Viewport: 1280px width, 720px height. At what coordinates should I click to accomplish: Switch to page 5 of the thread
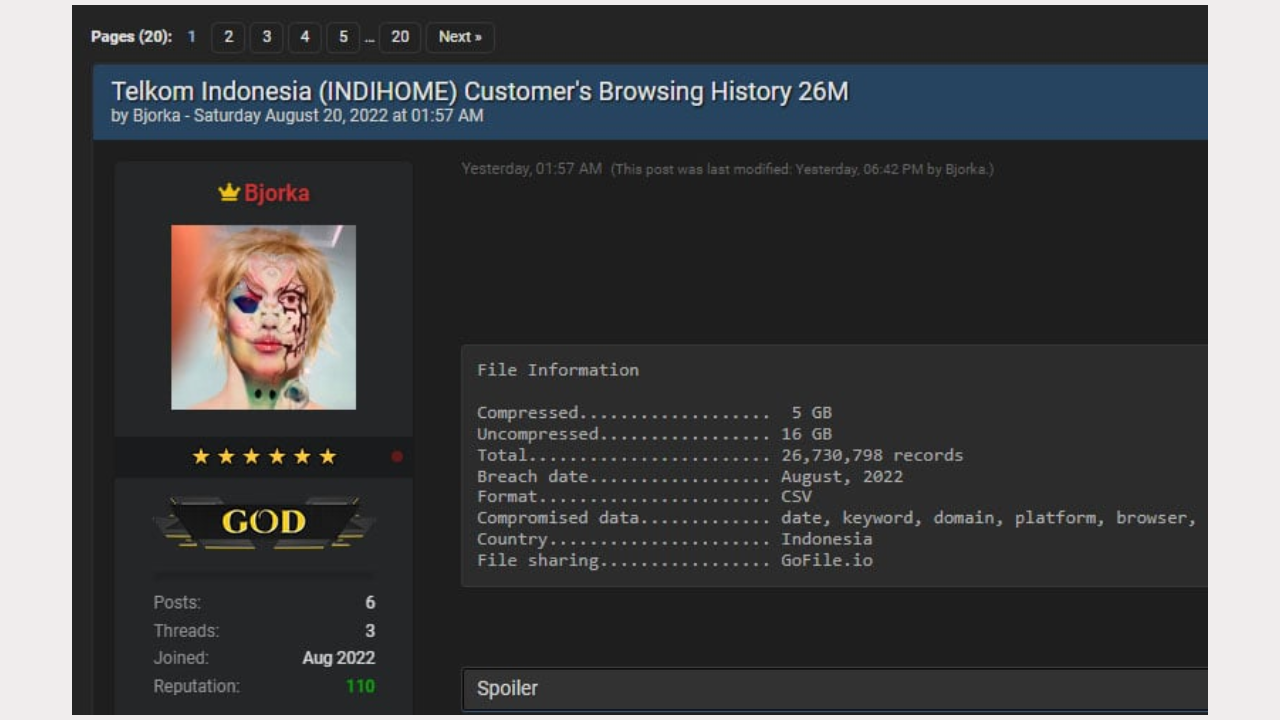[342, 37]
